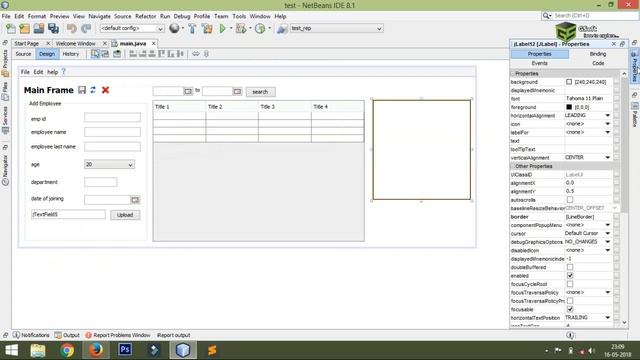
Task: Toggle the doubleBuffered property checkbox
Action: pyautogui.click(x=570, y=267)
